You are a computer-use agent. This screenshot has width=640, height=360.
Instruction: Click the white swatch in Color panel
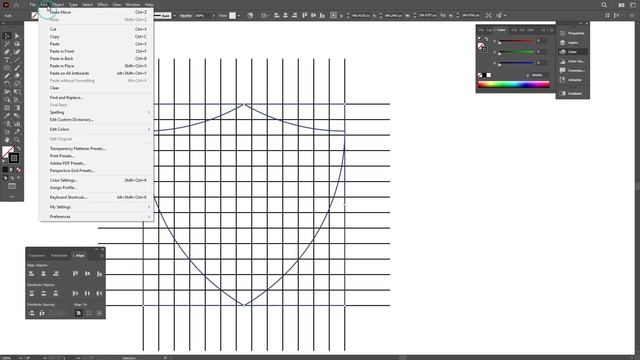click(x=489, y=75)
